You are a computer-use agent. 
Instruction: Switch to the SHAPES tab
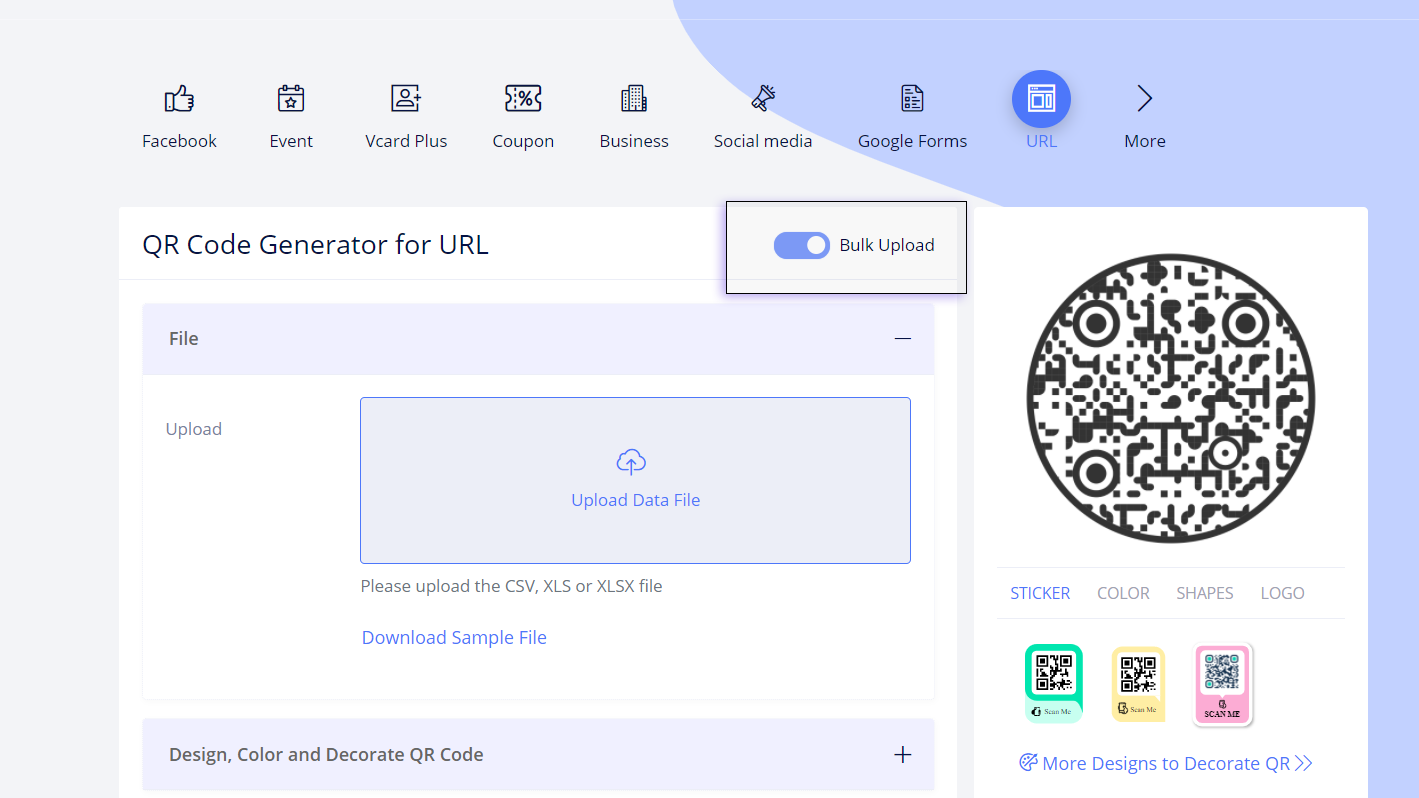click(x=1204, y=593)
